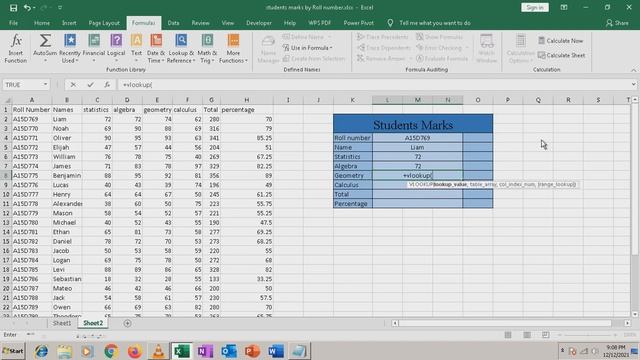Switch to the Review ribbon tab
Viewport: 640px width, 360px height.
pyautogui.click(x=200, y=23)
